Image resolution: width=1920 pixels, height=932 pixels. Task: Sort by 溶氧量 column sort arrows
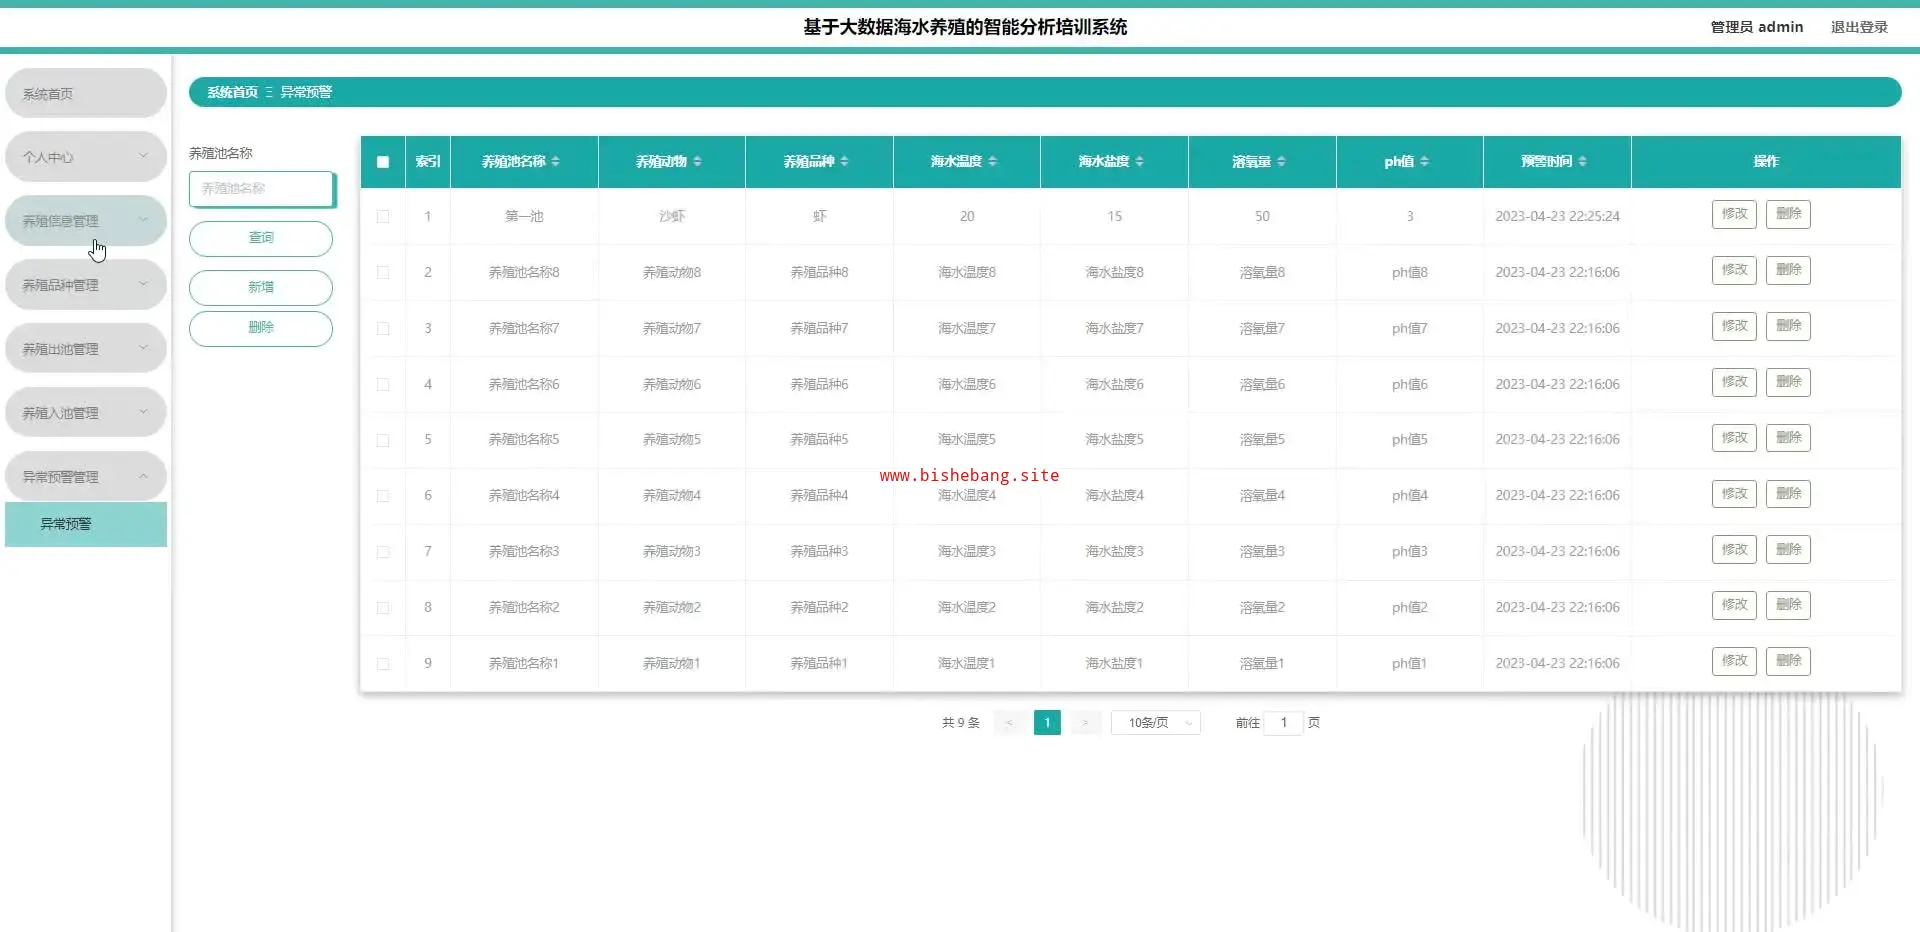click(x=1281, y=162)
